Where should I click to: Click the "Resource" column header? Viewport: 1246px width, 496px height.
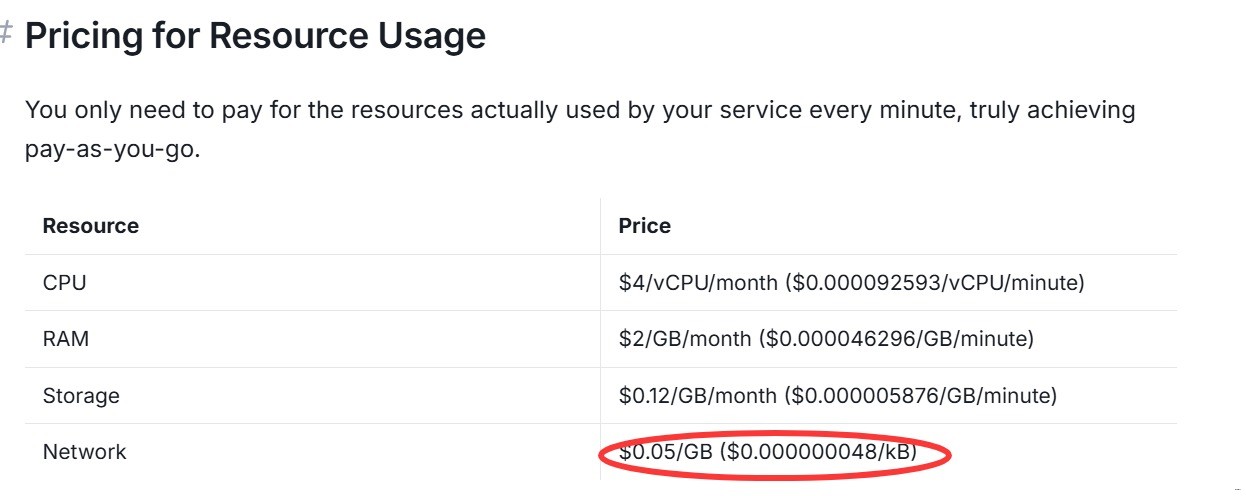[x=90, y=226]
